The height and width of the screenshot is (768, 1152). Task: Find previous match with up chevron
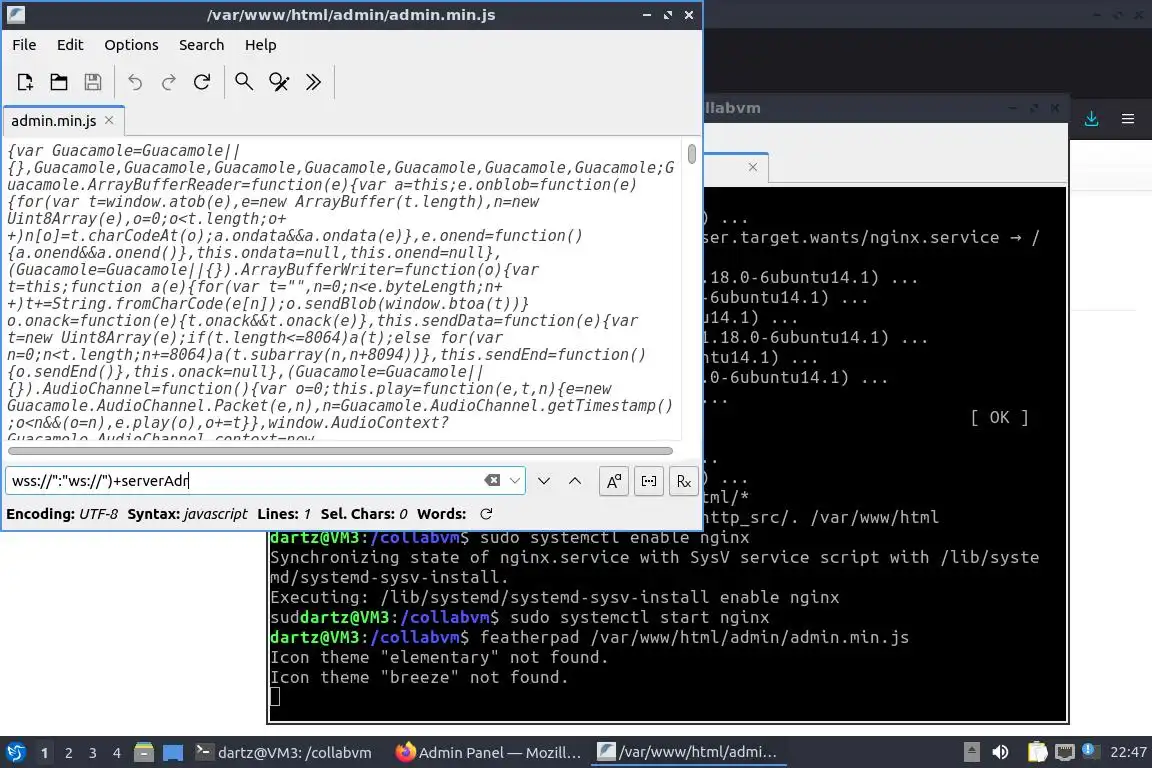pyautogui.click(x=575, y=481)
